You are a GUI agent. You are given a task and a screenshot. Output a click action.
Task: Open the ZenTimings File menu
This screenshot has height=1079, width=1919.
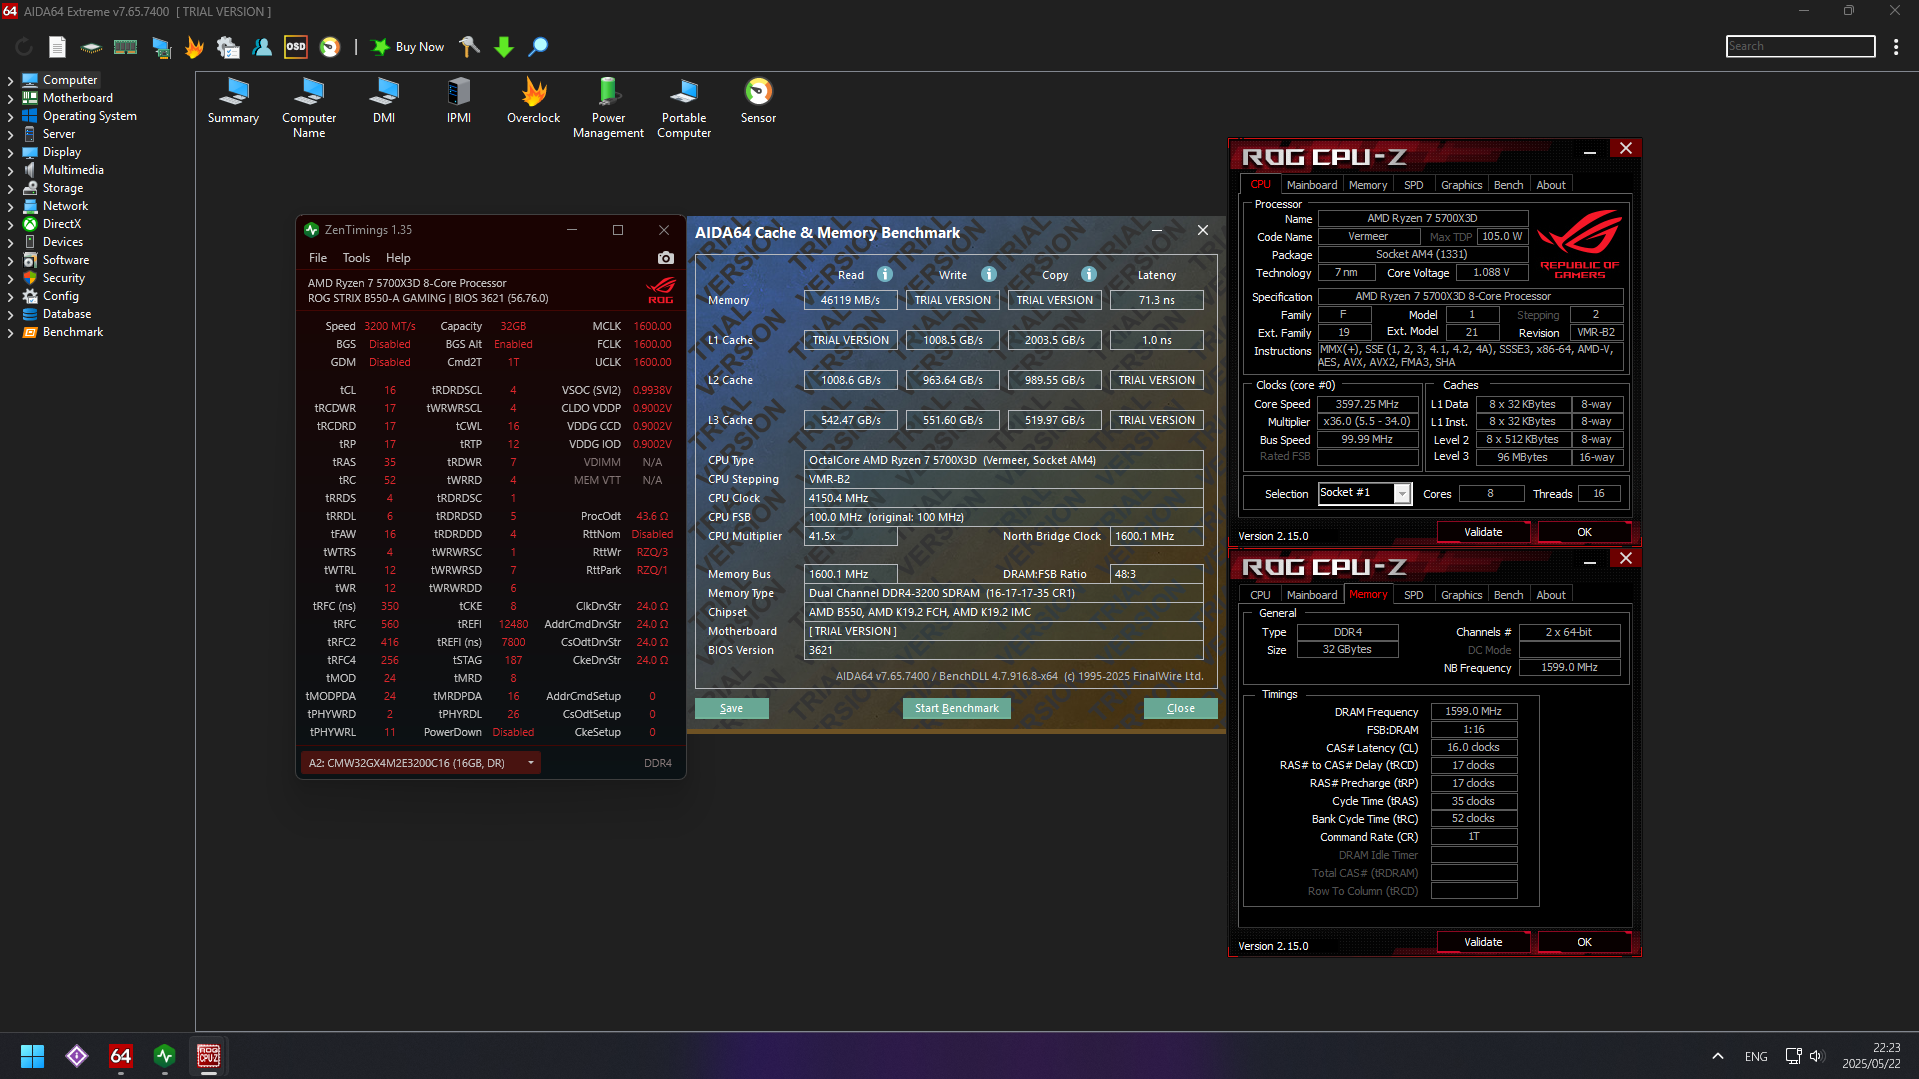[318, 258]
